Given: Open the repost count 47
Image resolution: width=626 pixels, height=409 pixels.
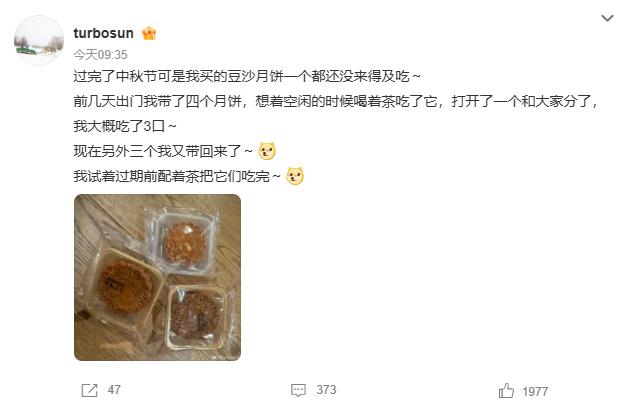Looking at the screenshot, I should pyautogui.click(x=114, y=390).
